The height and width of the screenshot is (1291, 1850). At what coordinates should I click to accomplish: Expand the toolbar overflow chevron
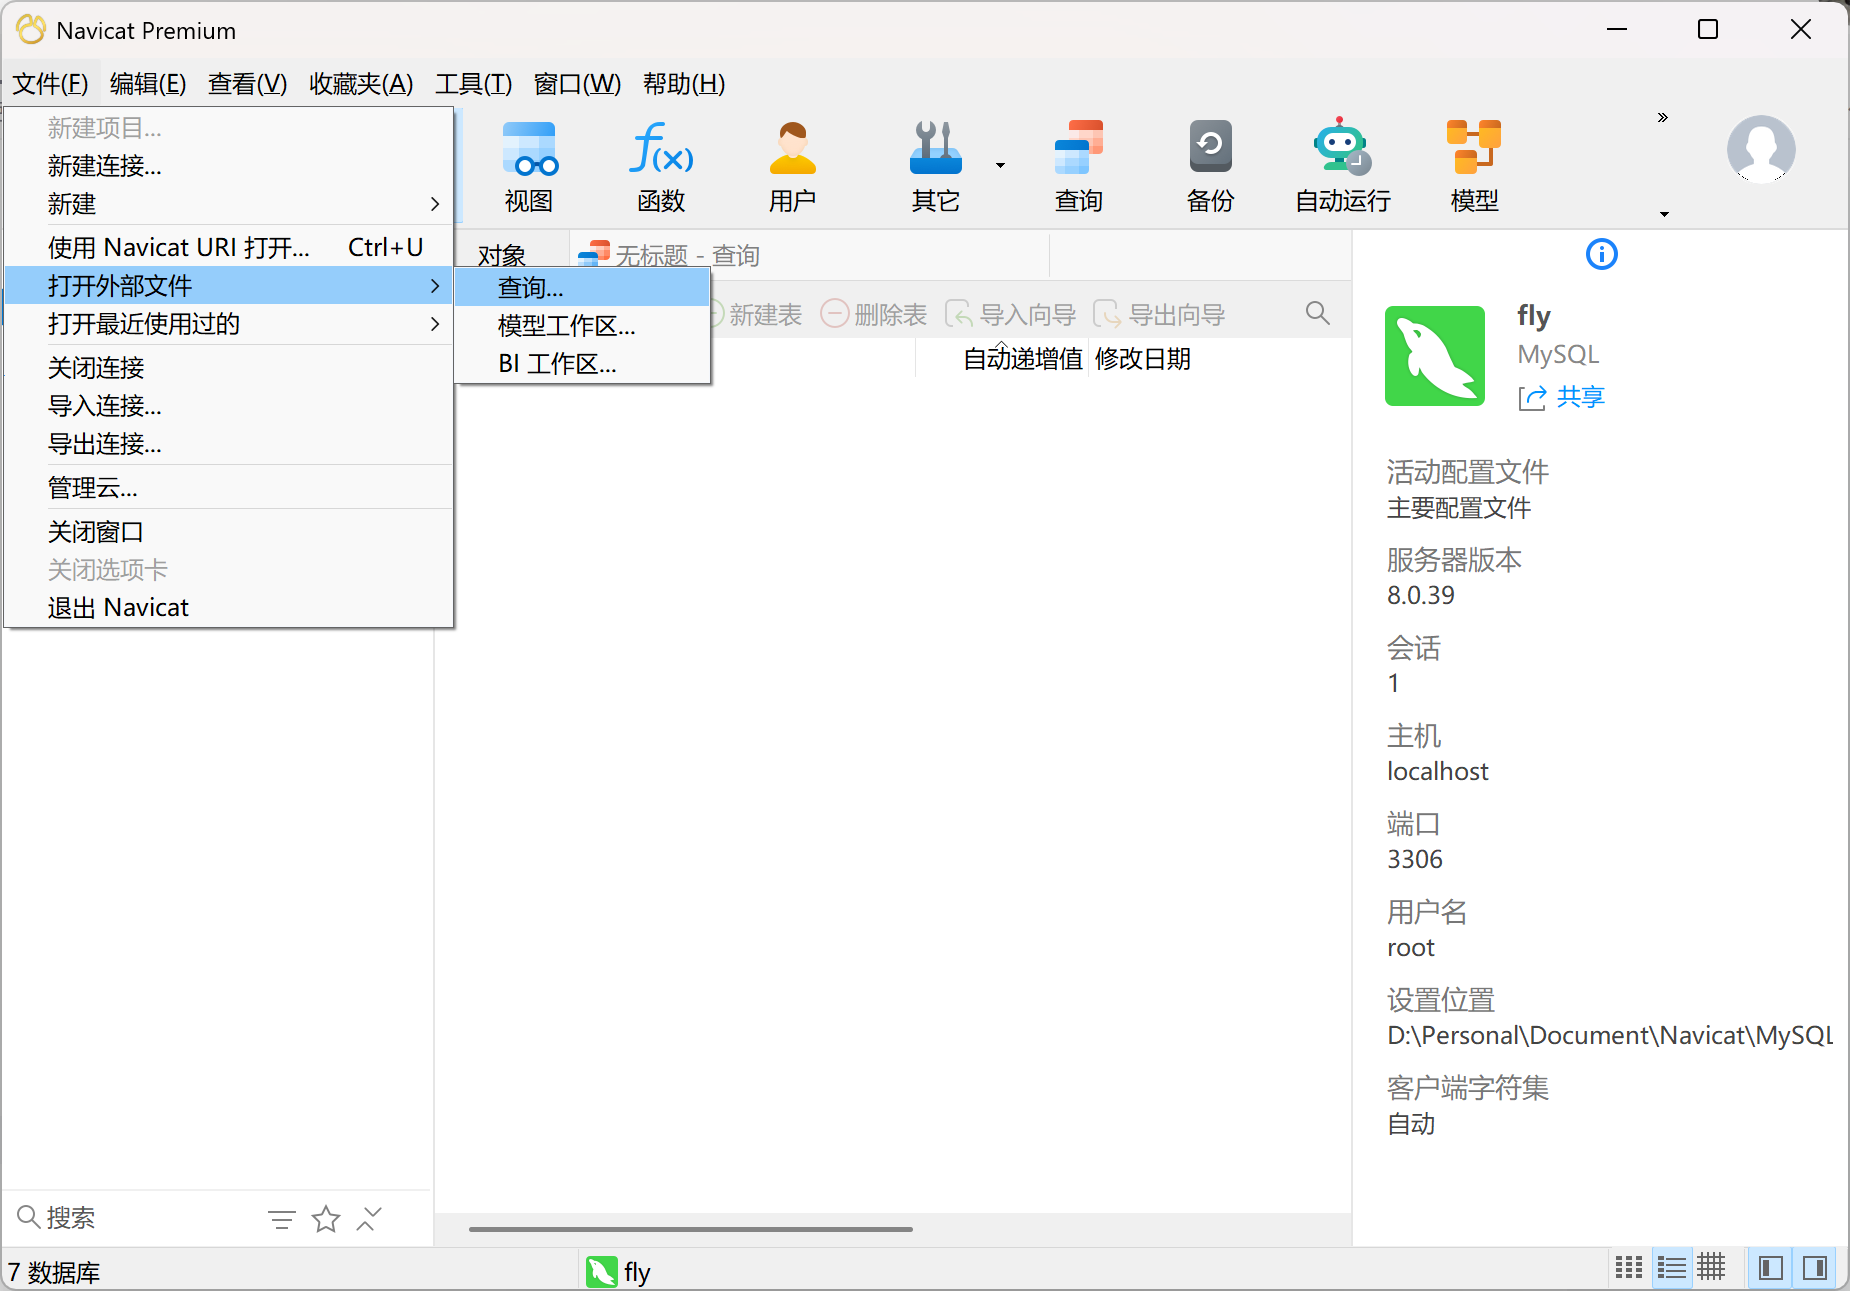pos(1663,118)
